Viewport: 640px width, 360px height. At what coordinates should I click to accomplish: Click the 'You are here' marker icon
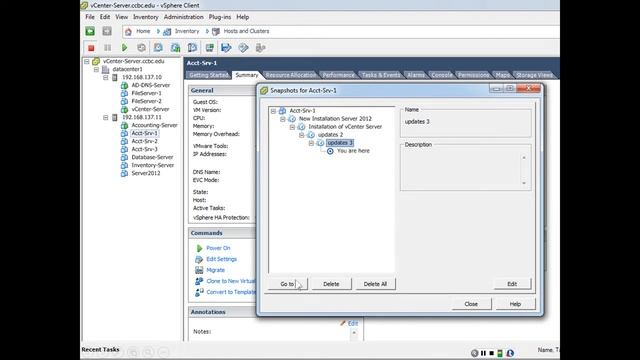coord(330,151)
